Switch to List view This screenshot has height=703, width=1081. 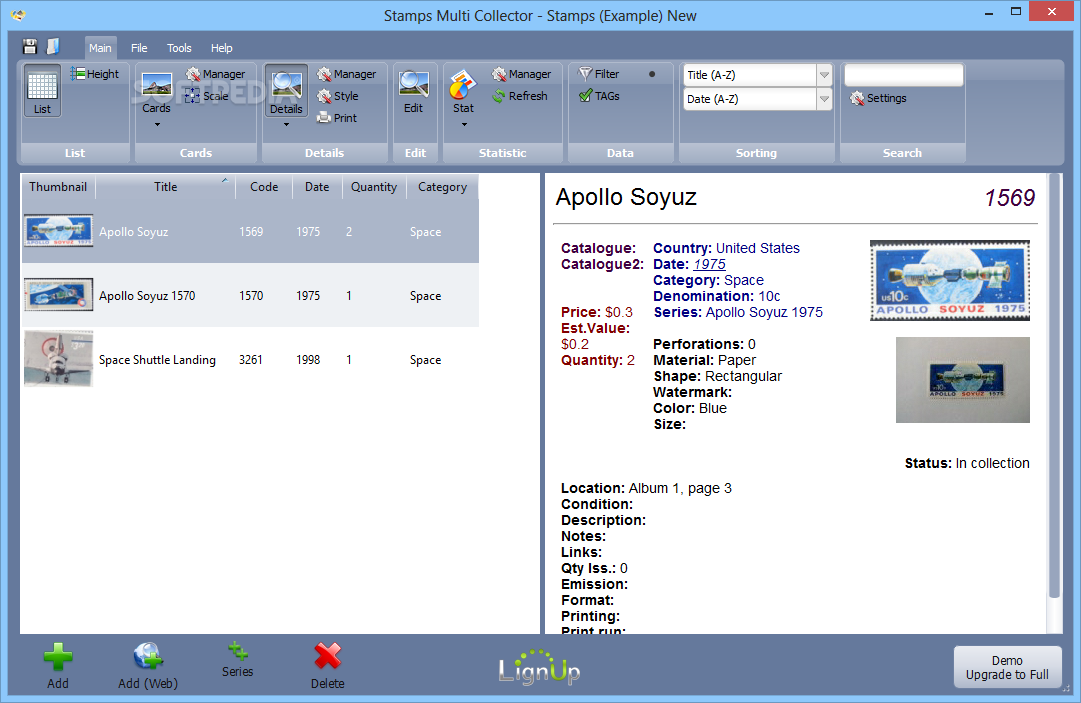(42, 91)
